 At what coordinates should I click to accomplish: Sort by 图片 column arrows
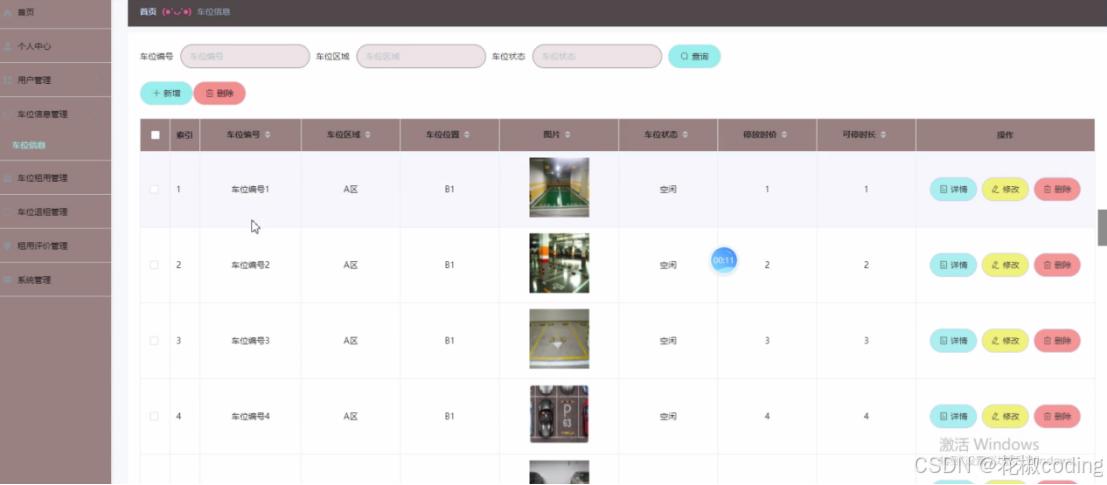click(x=568, y=135)
